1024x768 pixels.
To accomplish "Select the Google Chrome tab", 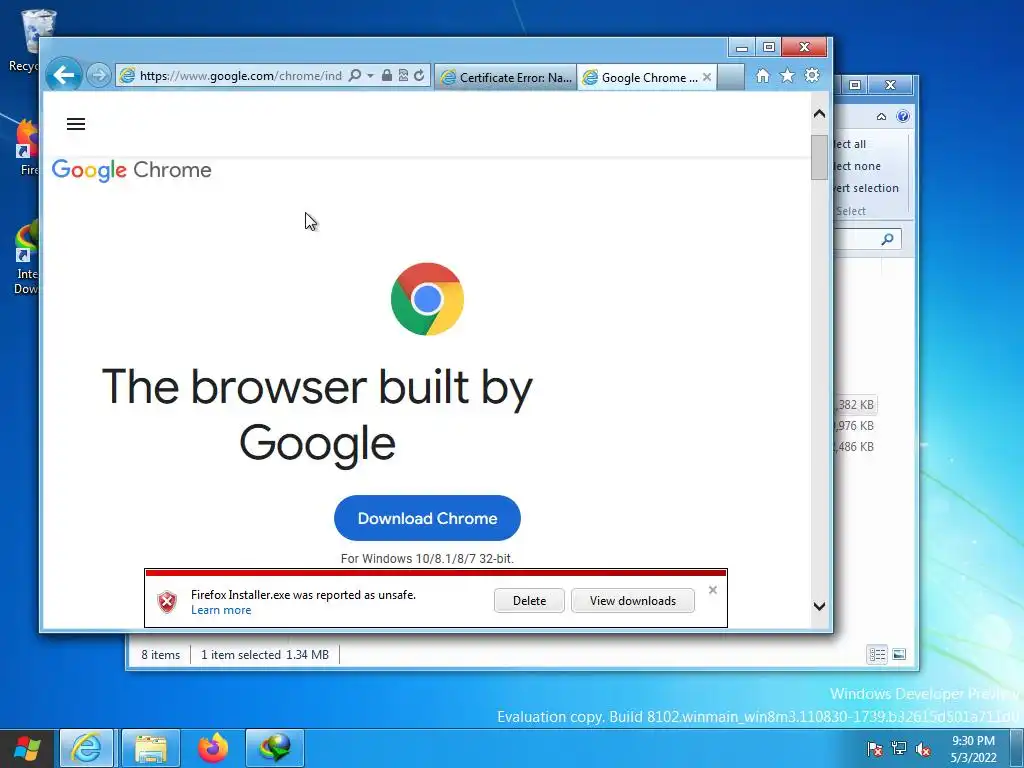I will pos(642,78).
